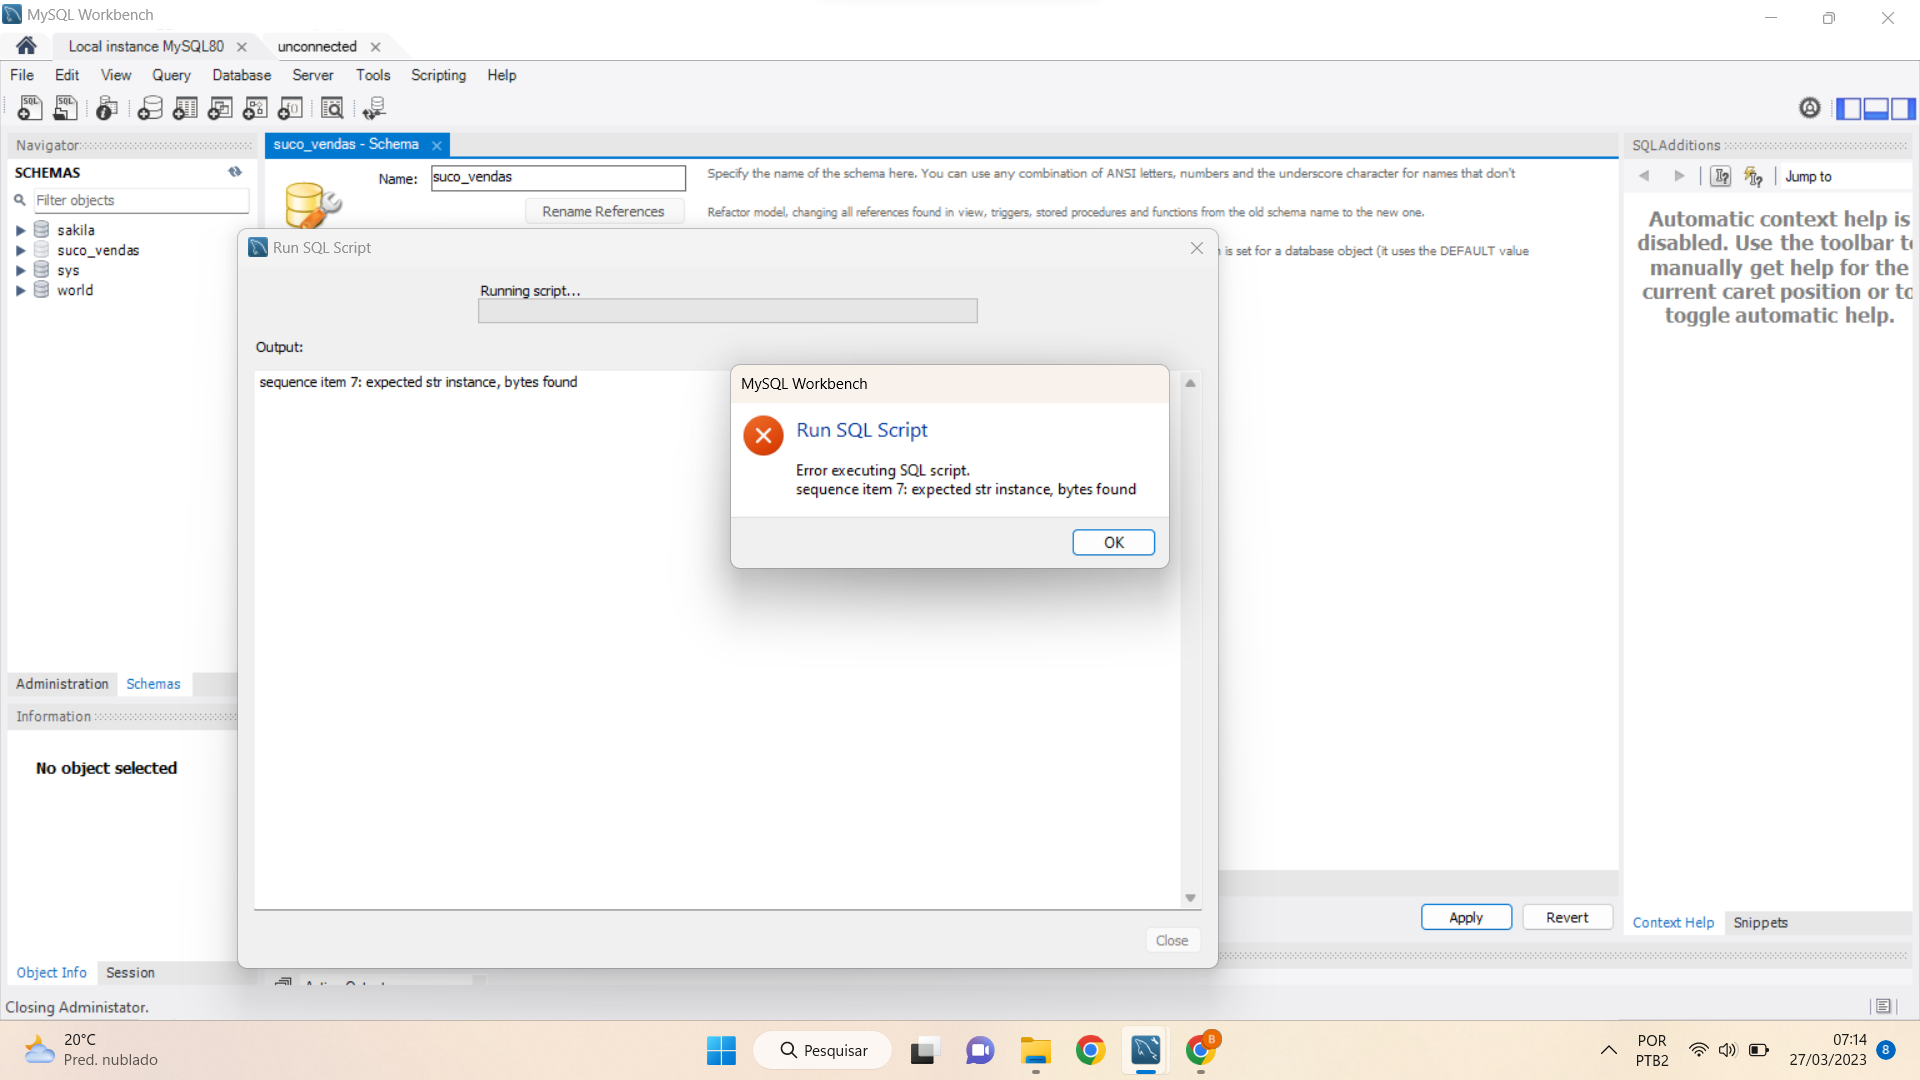The image size is (1920, 1080).
Task: Open File Explorer from the taskbar
Action: (1035, 1051)
